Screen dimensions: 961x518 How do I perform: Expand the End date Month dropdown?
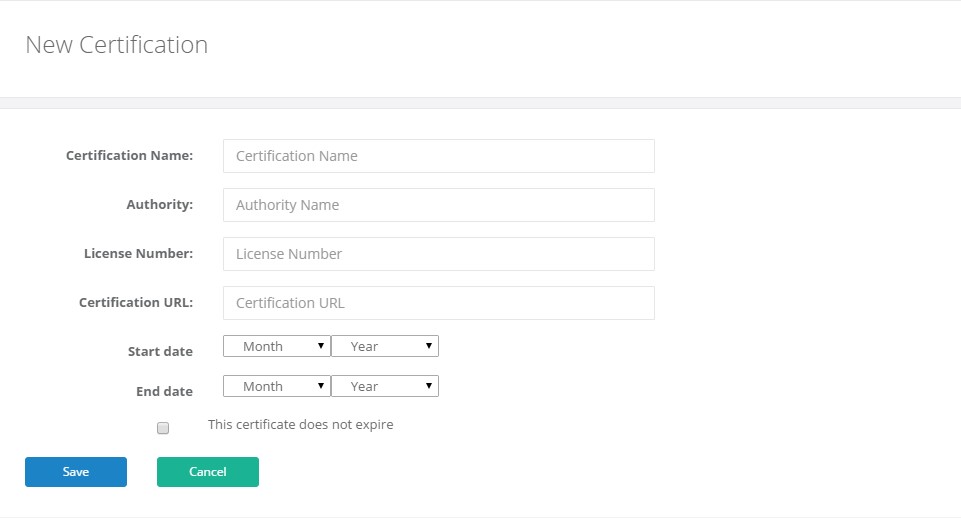pos(276,386)
